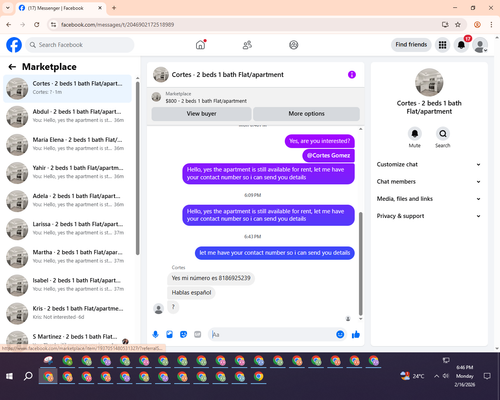
Task: Open the Kris conversation
Action: 67,313
